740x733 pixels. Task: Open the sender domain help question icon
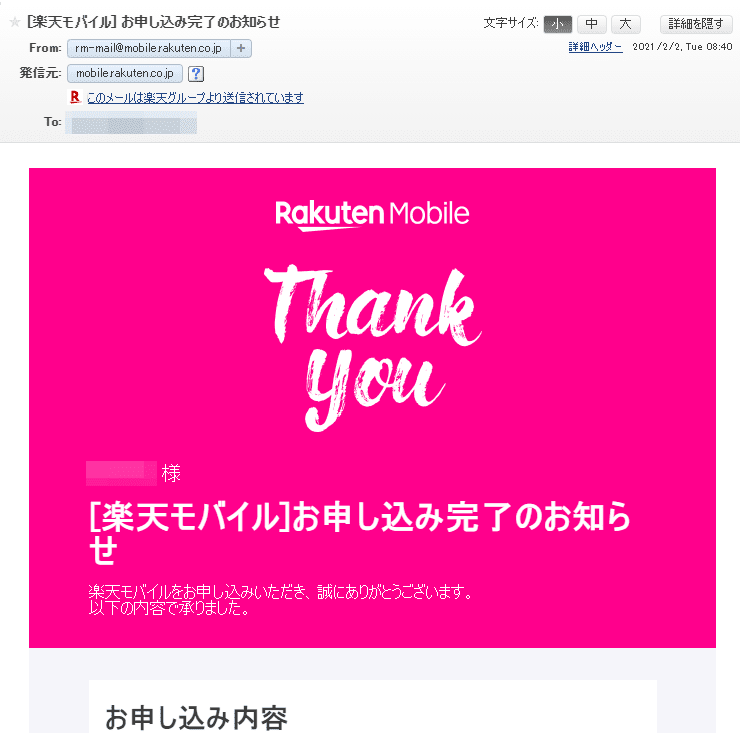(x=196, y=74)
